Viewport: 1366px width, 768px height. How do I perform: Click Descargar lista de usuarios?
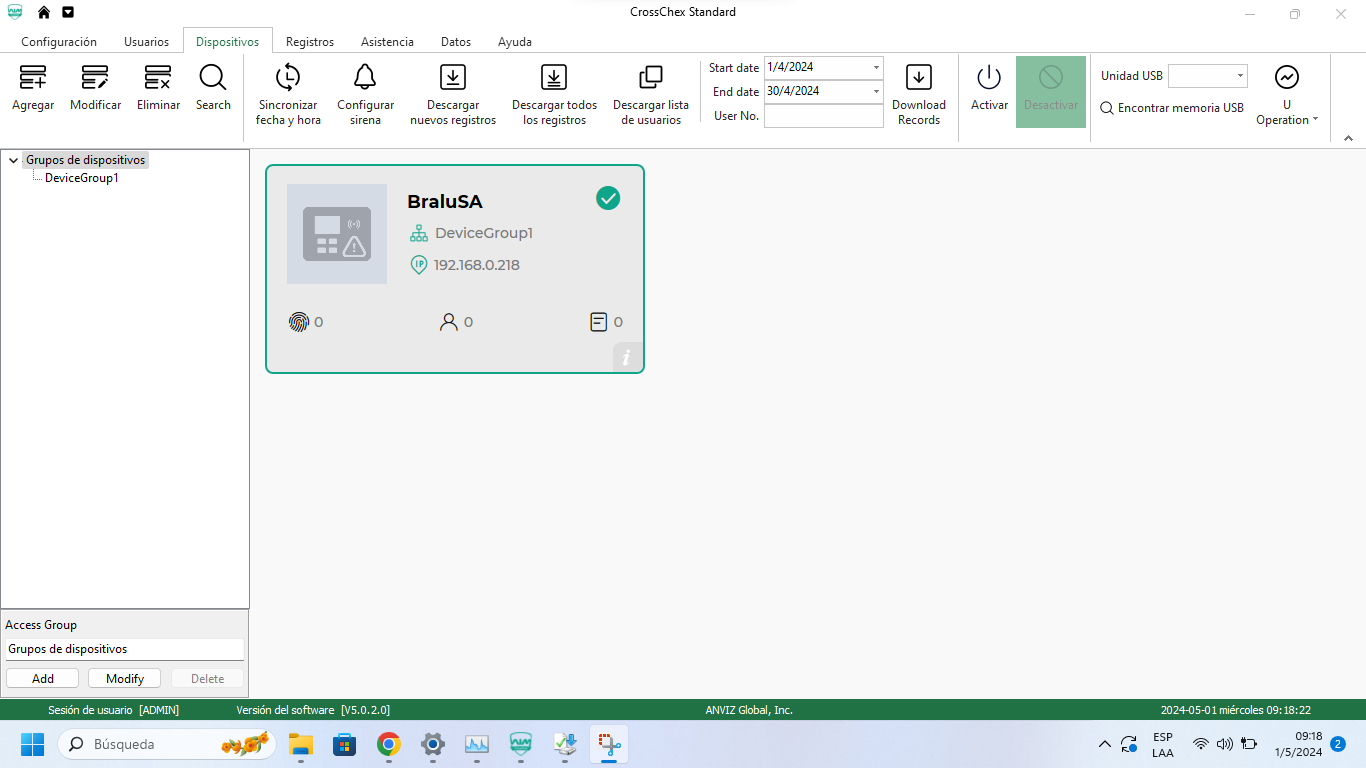point(651,95)
